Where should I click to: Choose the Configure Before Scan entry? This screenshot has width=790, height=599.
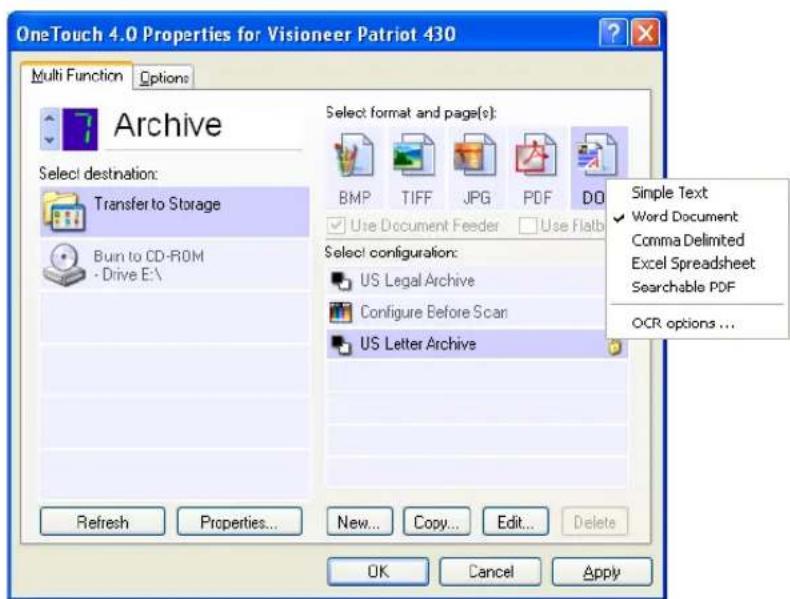click(x=466, y=312)
